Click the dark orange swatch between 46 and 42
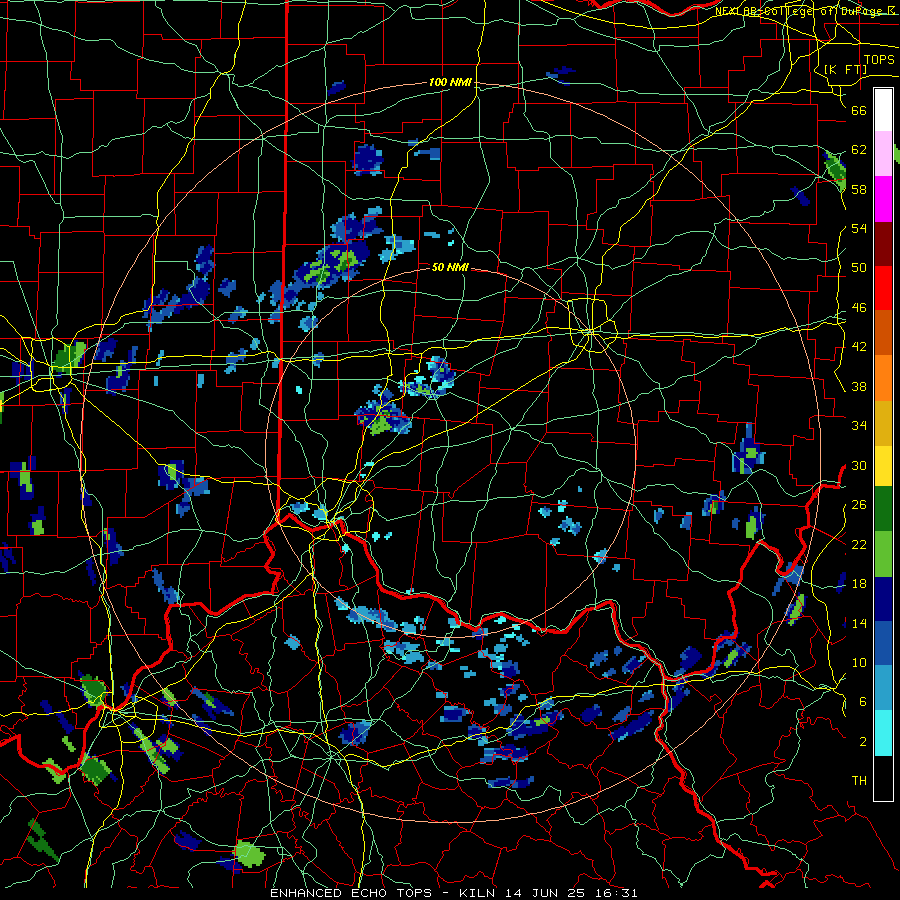This screenshot has width=900, height=900. (x=883, y=333)
